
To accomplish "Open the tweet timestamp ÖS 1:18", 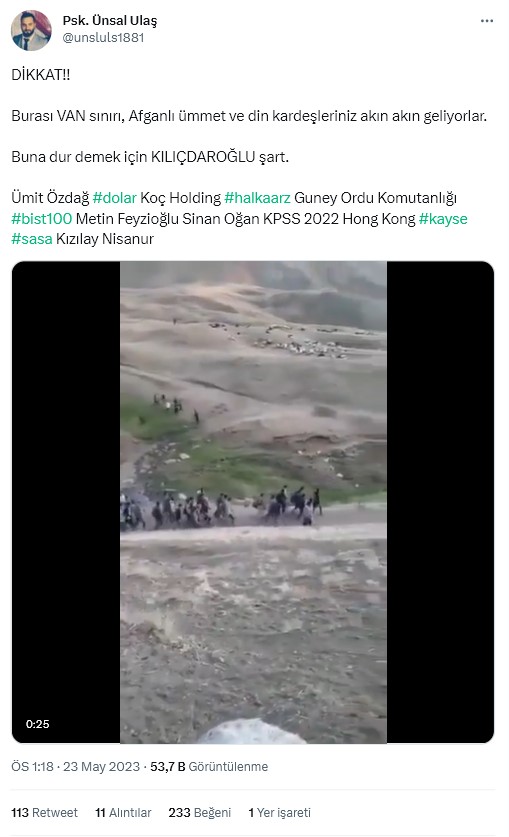I will (32, 767).
